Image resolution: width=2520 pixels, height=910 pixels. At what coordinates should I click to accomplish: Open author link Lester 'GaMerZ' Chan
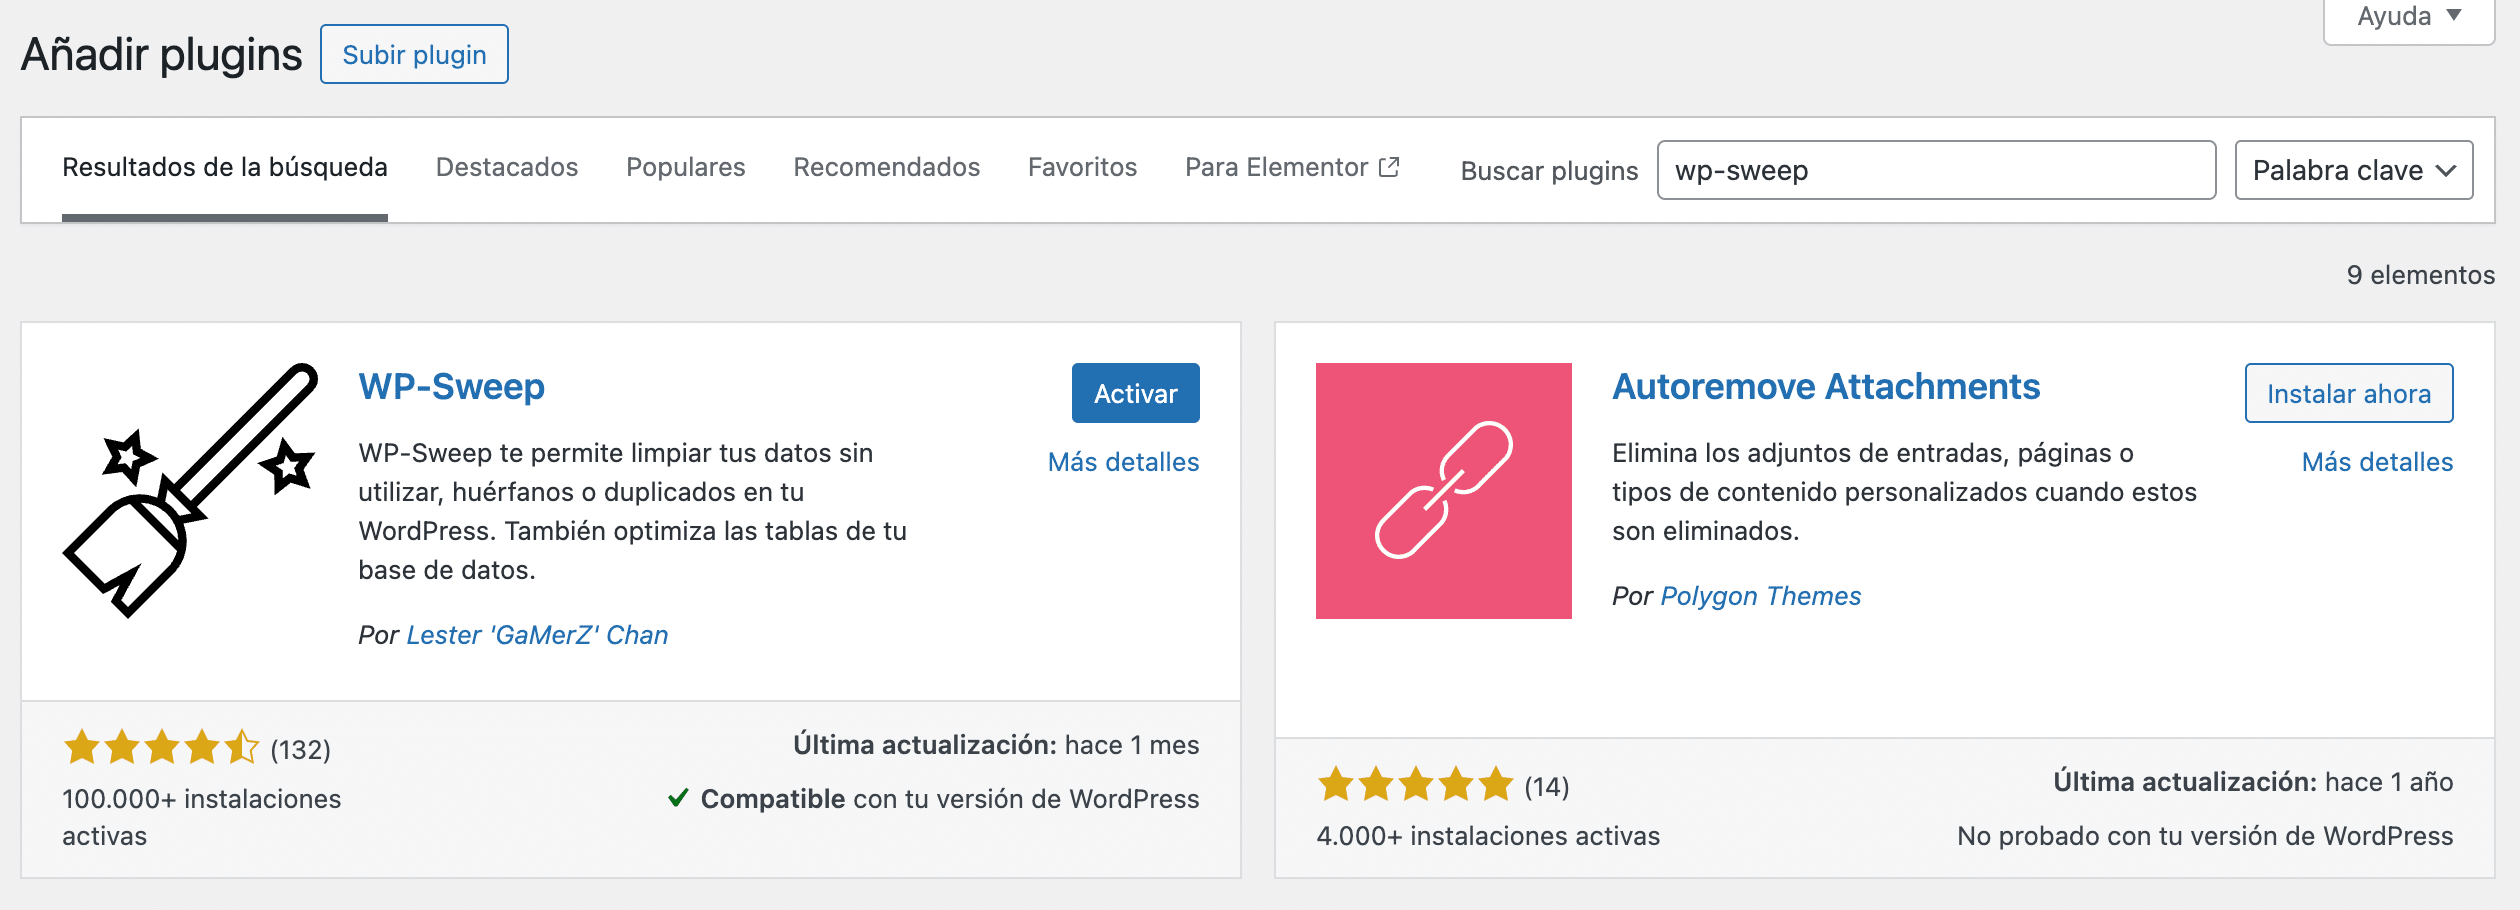537,635
